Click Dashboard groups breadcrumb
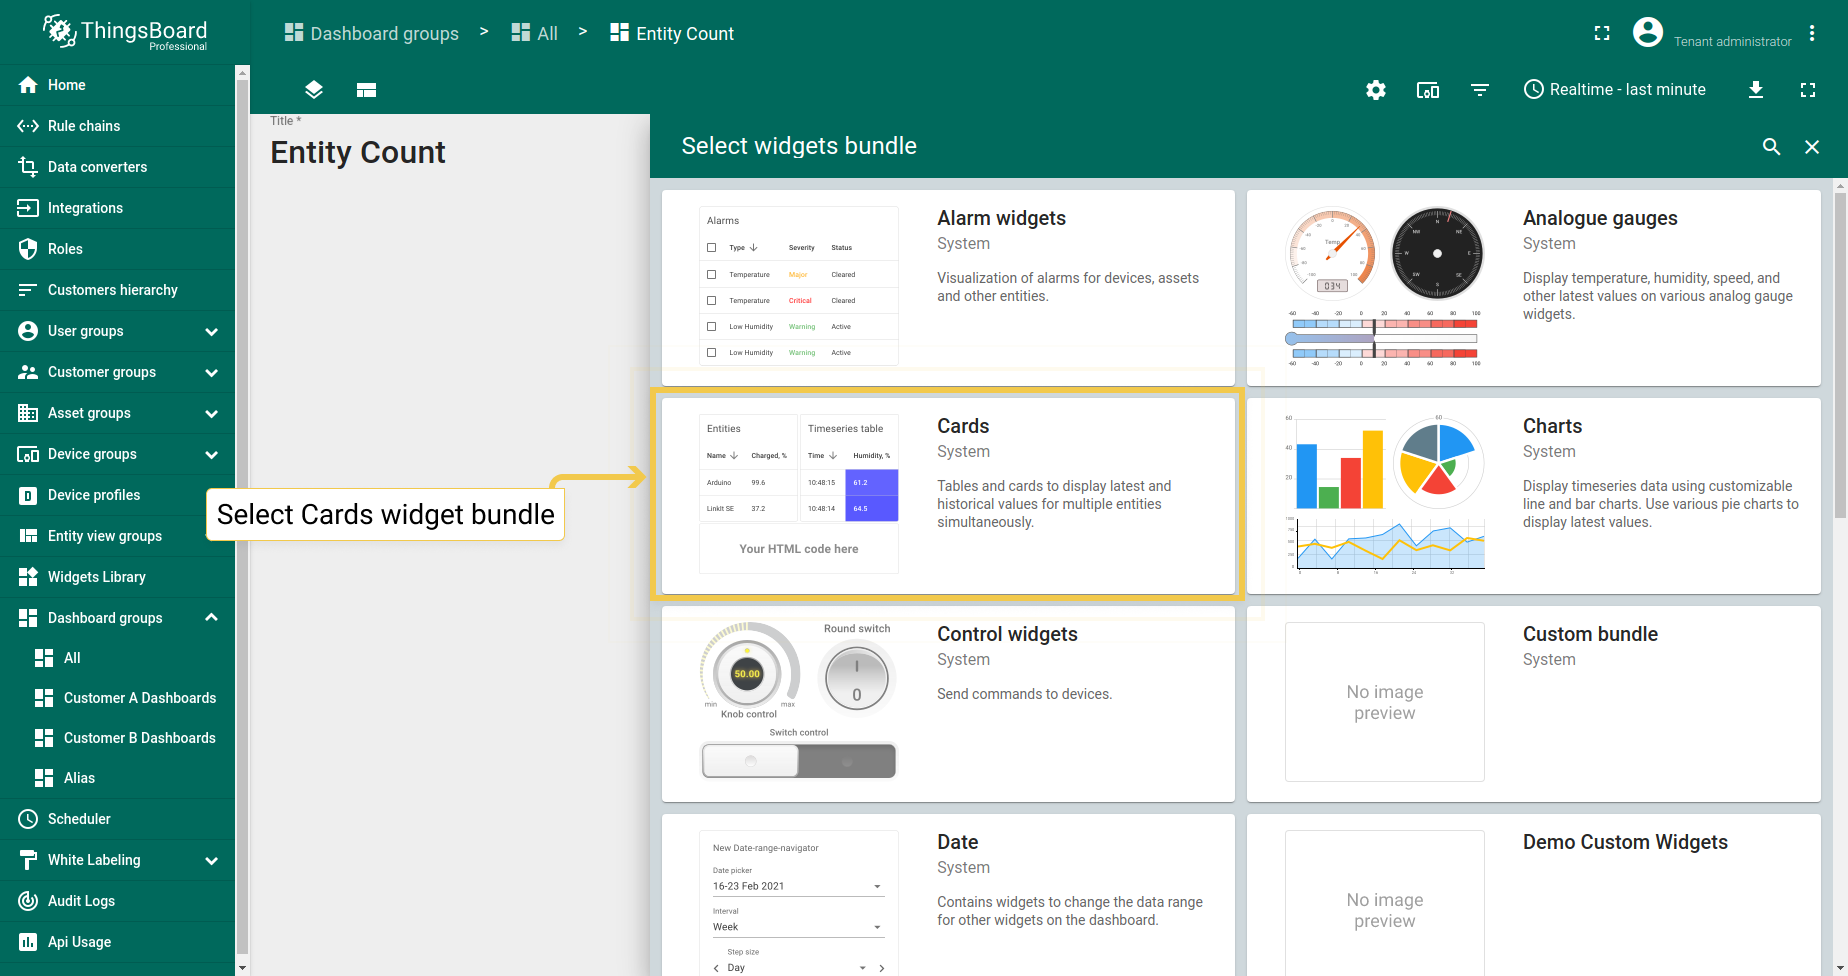 [x=372, y=33]
